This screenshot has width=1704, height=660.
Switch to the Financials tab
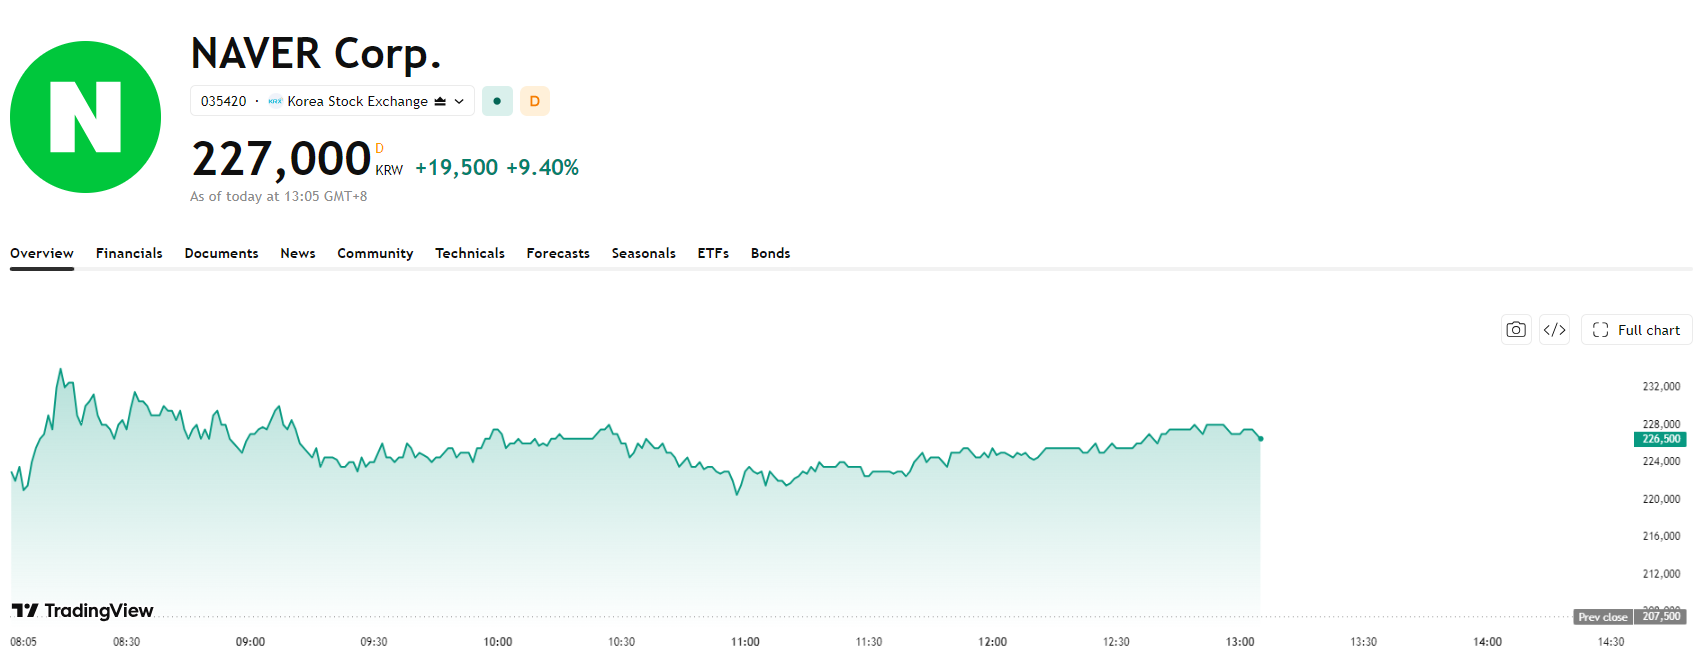(x=129, y=253)
